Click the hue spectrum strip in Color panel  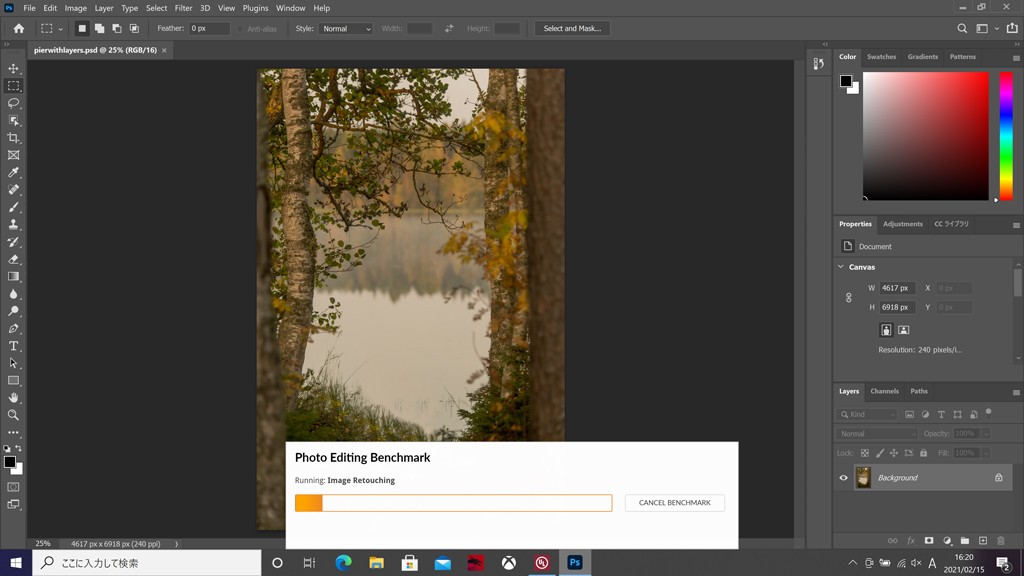pos(1006,135)
